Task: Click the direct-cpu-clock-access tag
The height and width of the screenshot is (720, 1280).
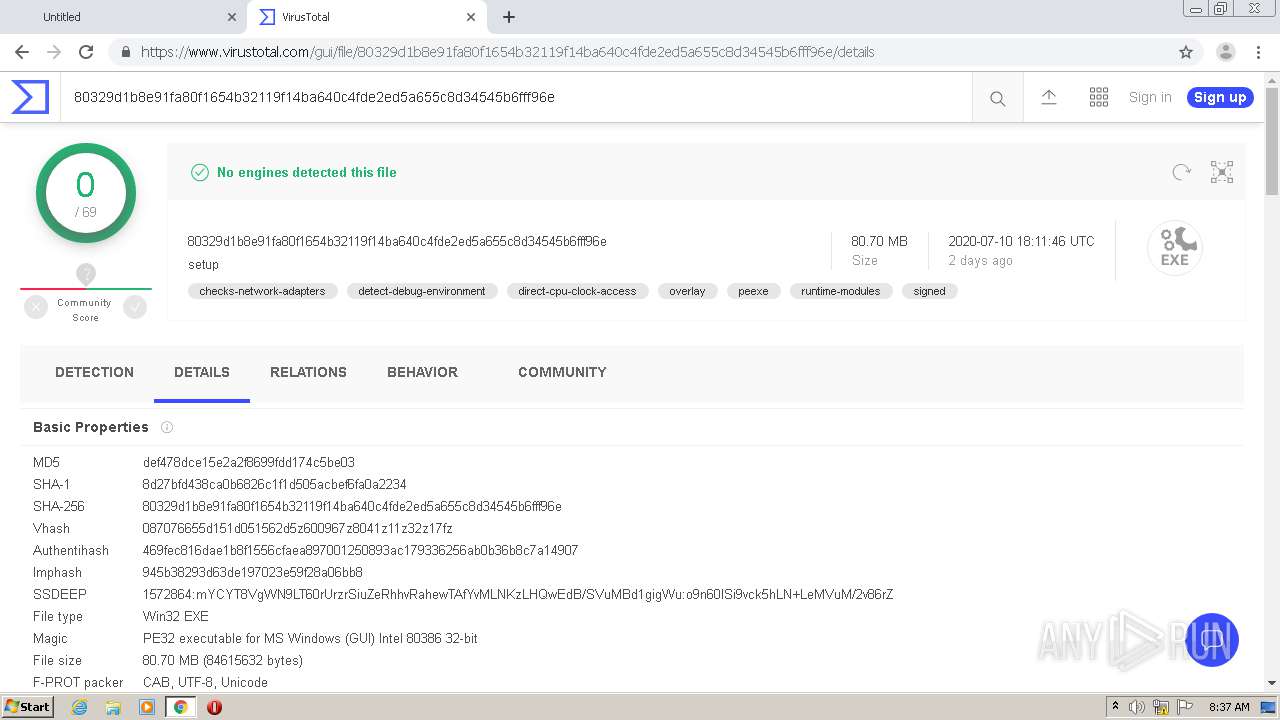Action: click(x=577, y=291)
